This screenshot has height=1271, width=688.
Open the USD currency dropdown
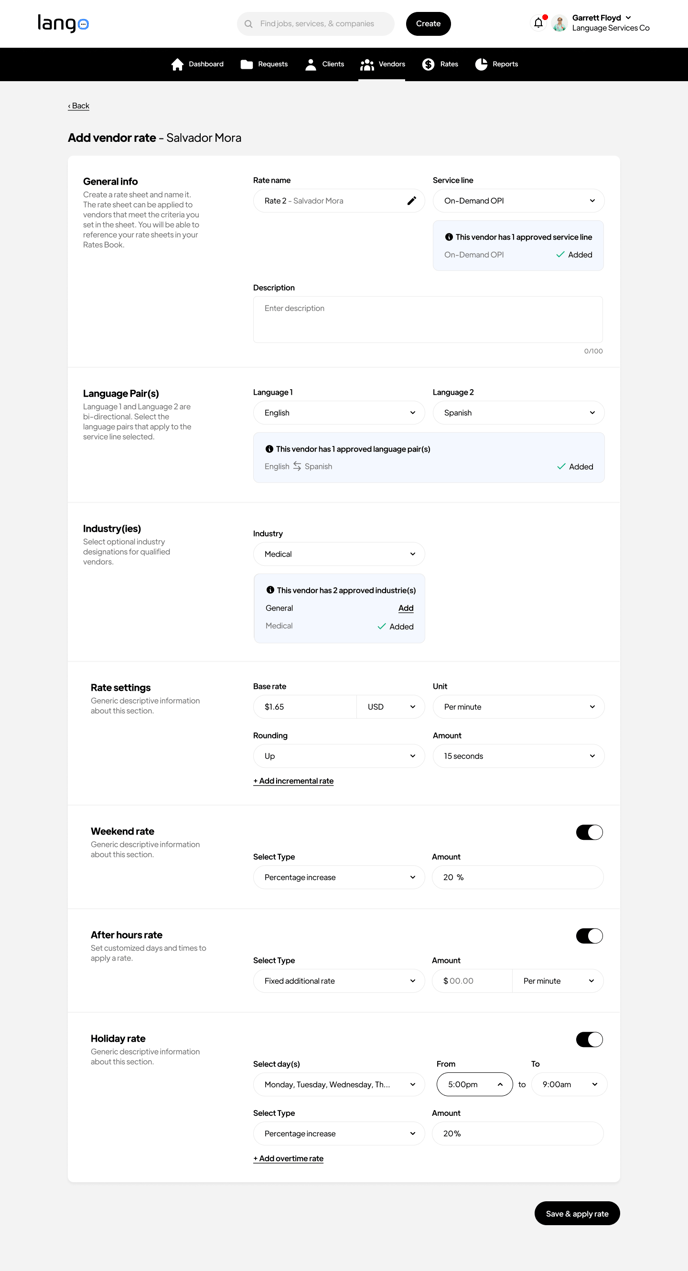coord(390,707)
